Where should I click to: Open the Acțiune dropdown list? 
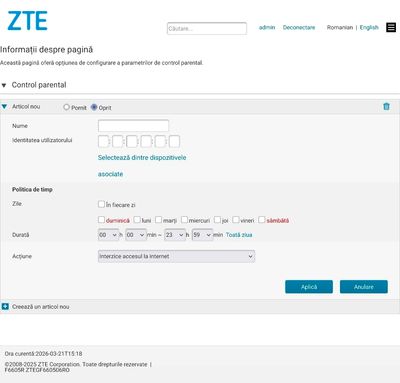pos(176,256)
